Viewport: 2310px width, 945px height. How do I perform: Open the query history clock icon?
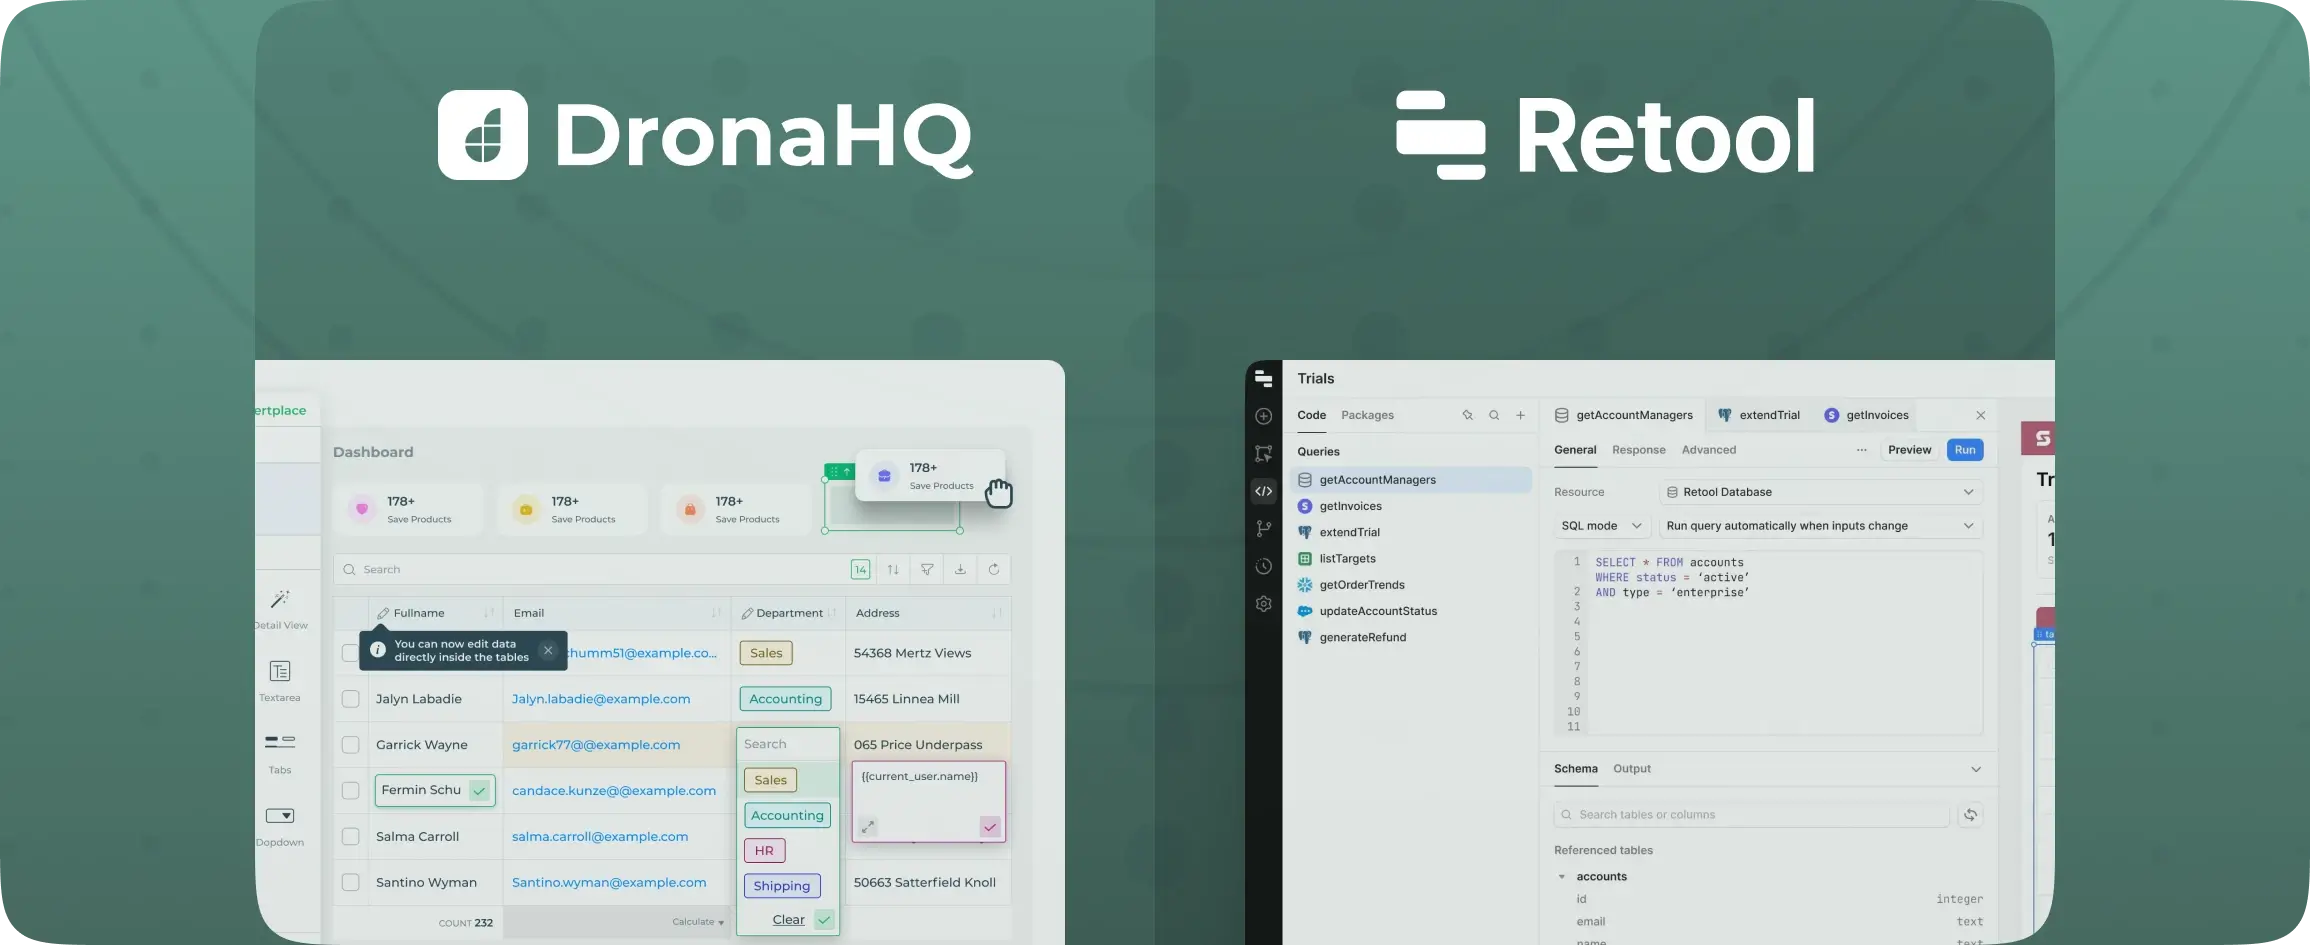click(x=1264, y=566)
